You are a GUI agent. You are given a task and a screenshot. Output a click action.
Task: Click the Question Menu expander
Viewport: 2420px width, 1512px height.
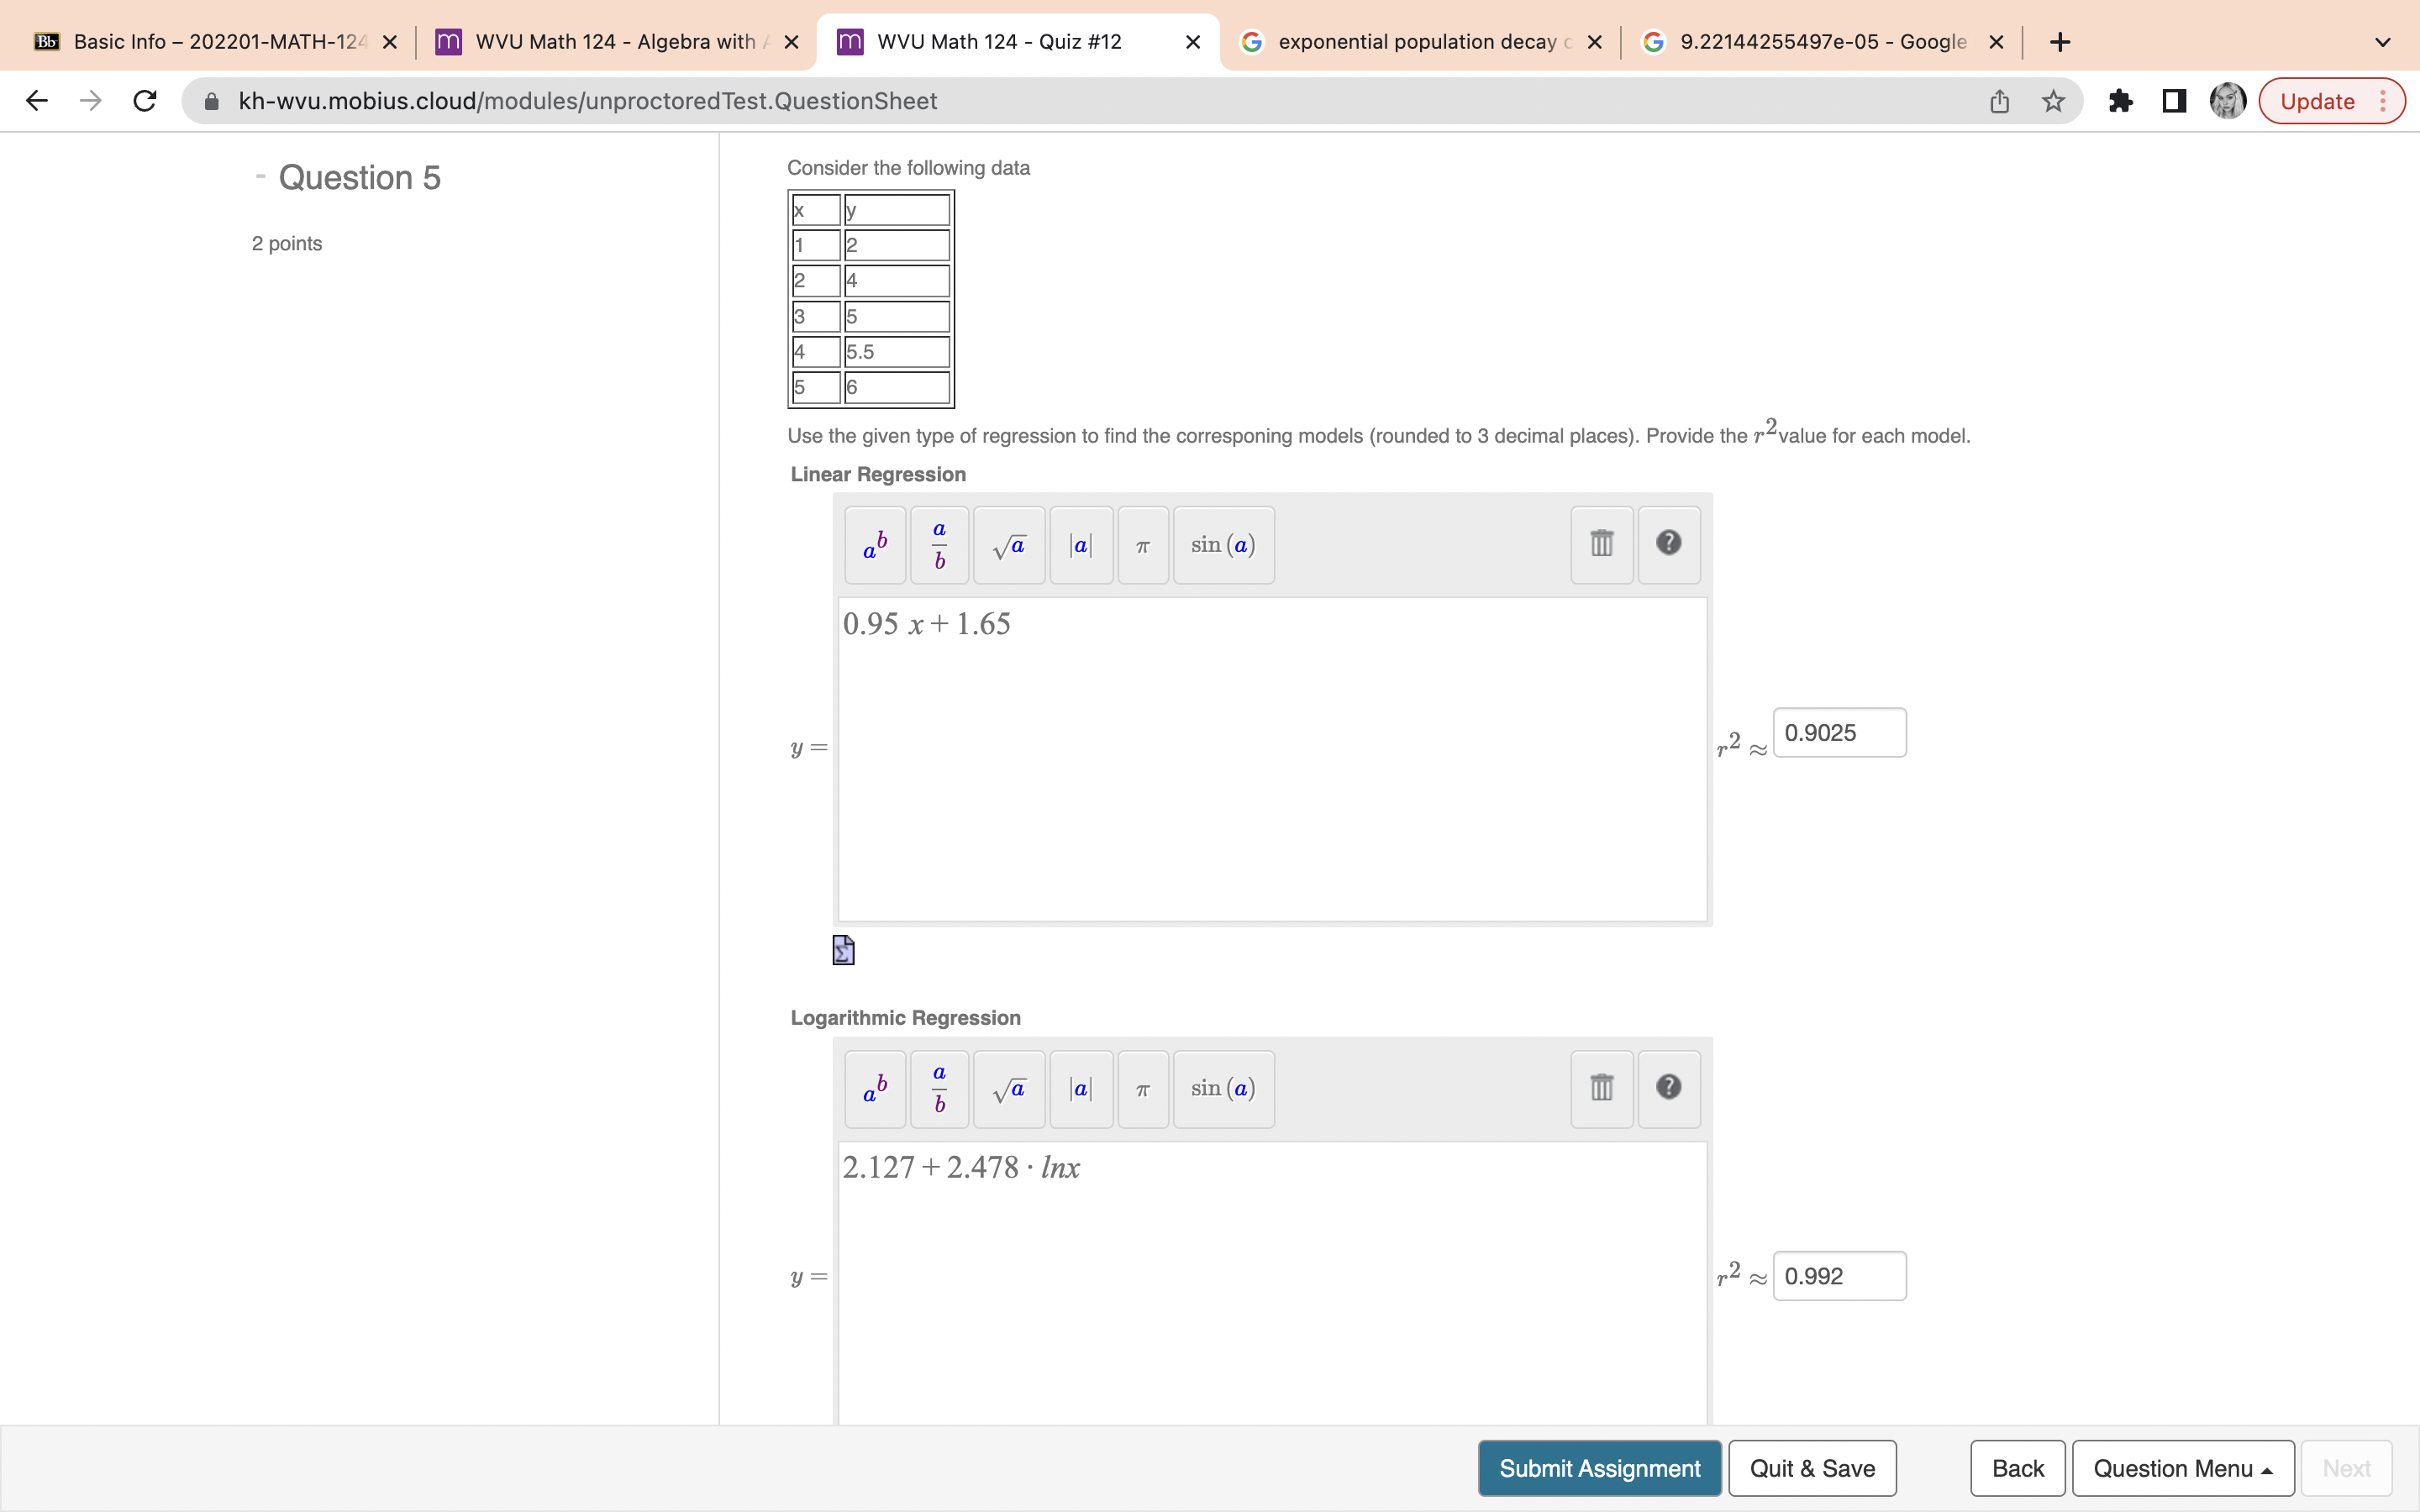2183,1467
